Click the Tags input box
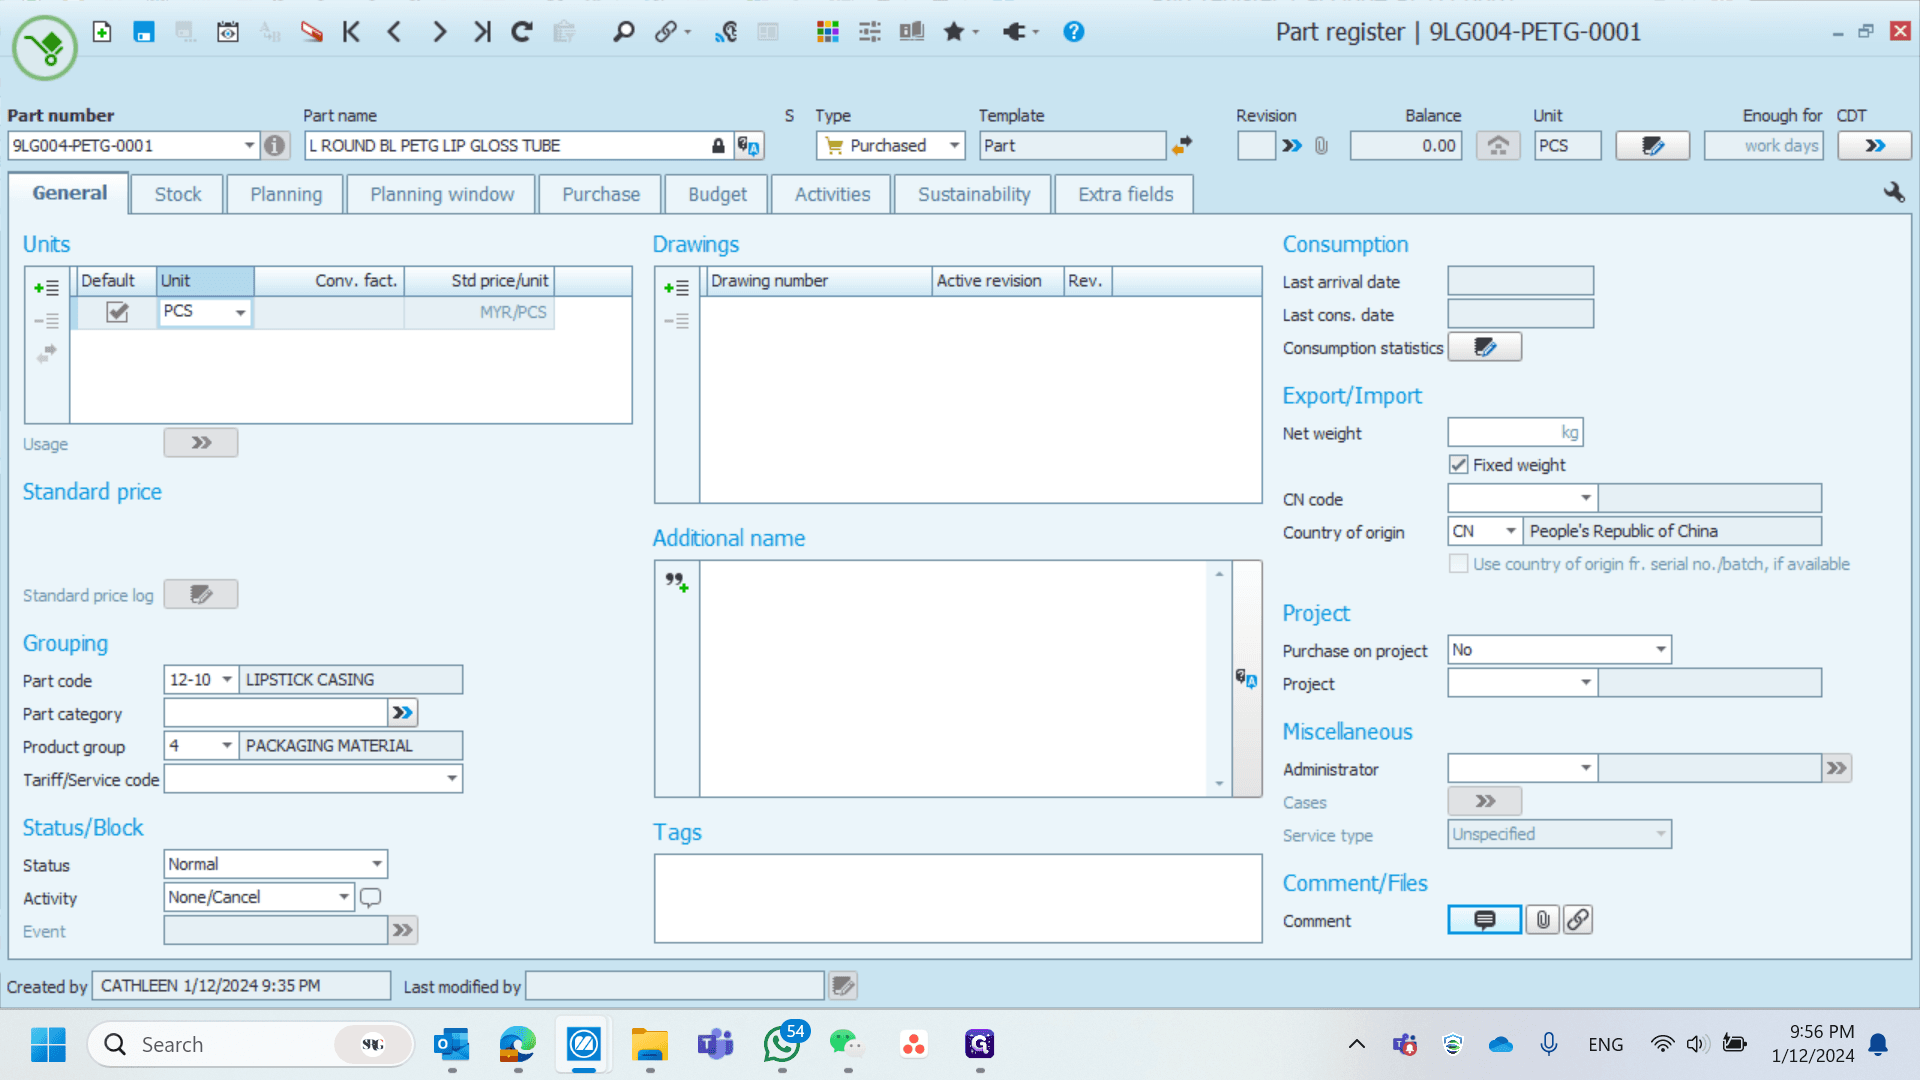The height and width of the screenshot is (1080, 1920). coord(958,898)
